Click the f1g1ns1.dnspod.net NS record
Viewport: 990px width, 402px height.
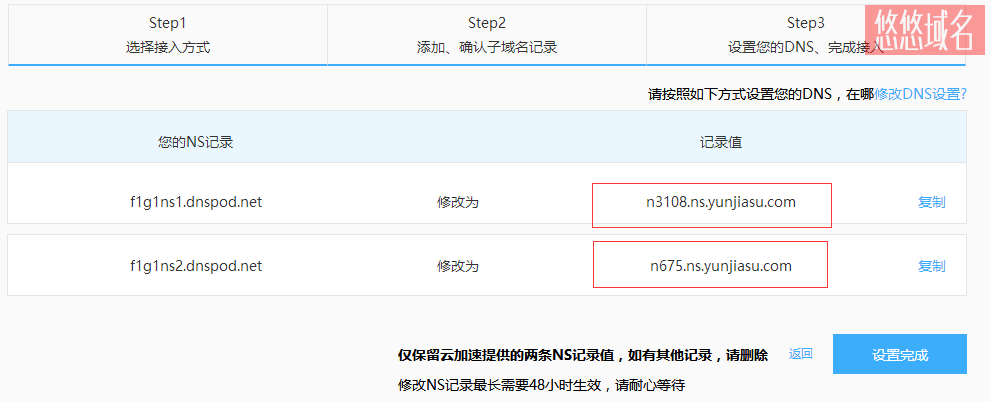tap(196, 203)
